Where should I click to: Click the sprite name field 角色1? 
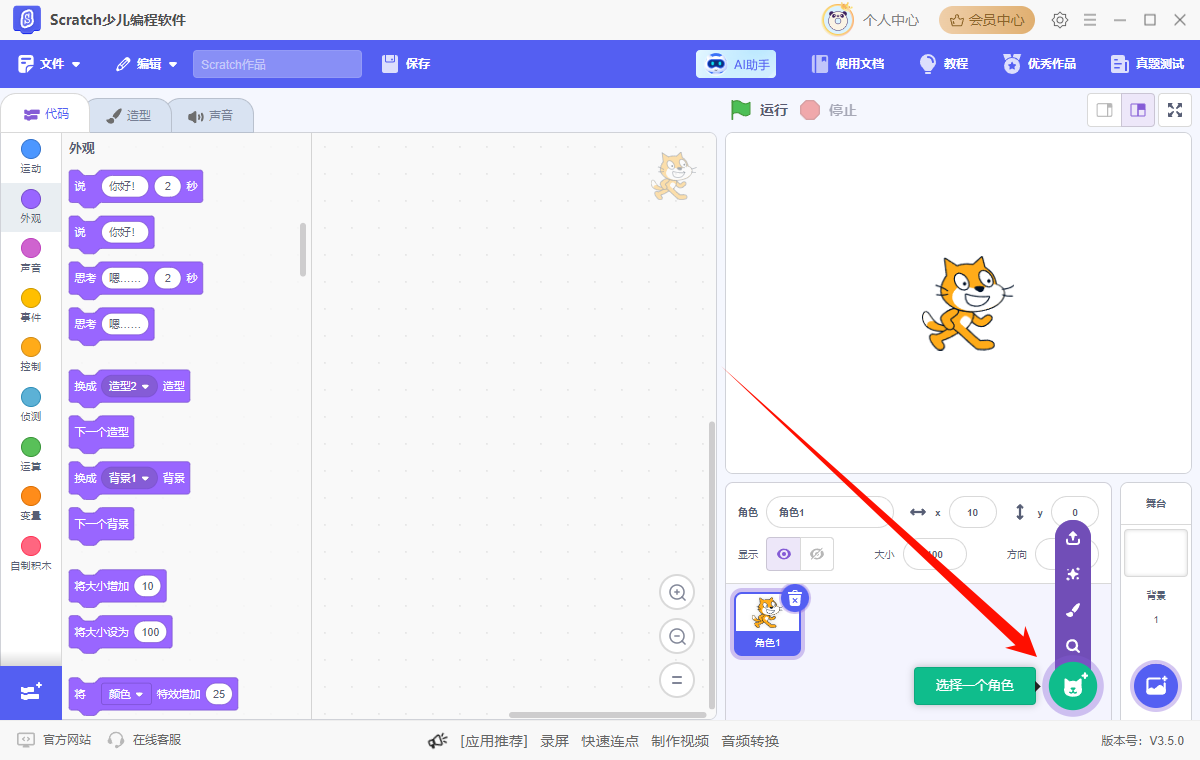coord(829,511)
